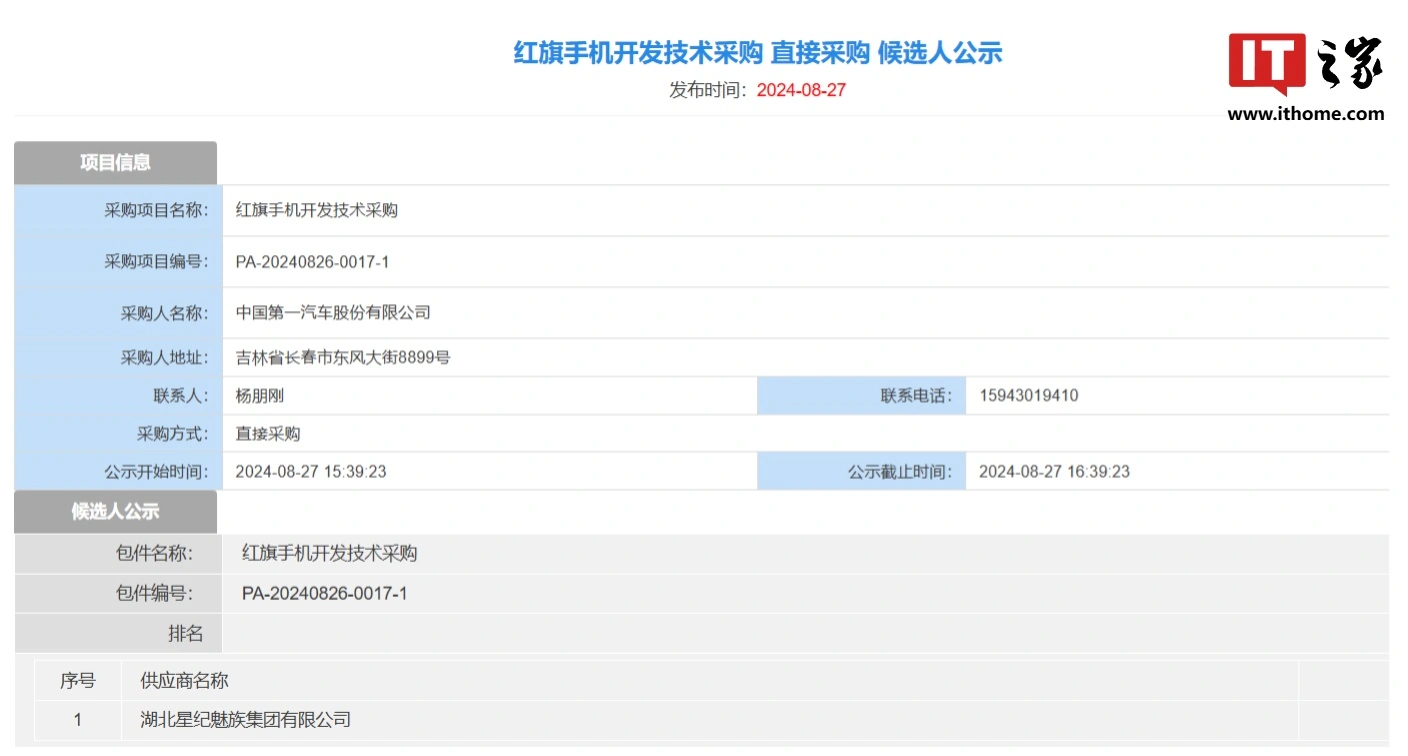Click project number PA-20240826-0017-1 in 项目信息
1408x756 pixels.
coord(312,262)
